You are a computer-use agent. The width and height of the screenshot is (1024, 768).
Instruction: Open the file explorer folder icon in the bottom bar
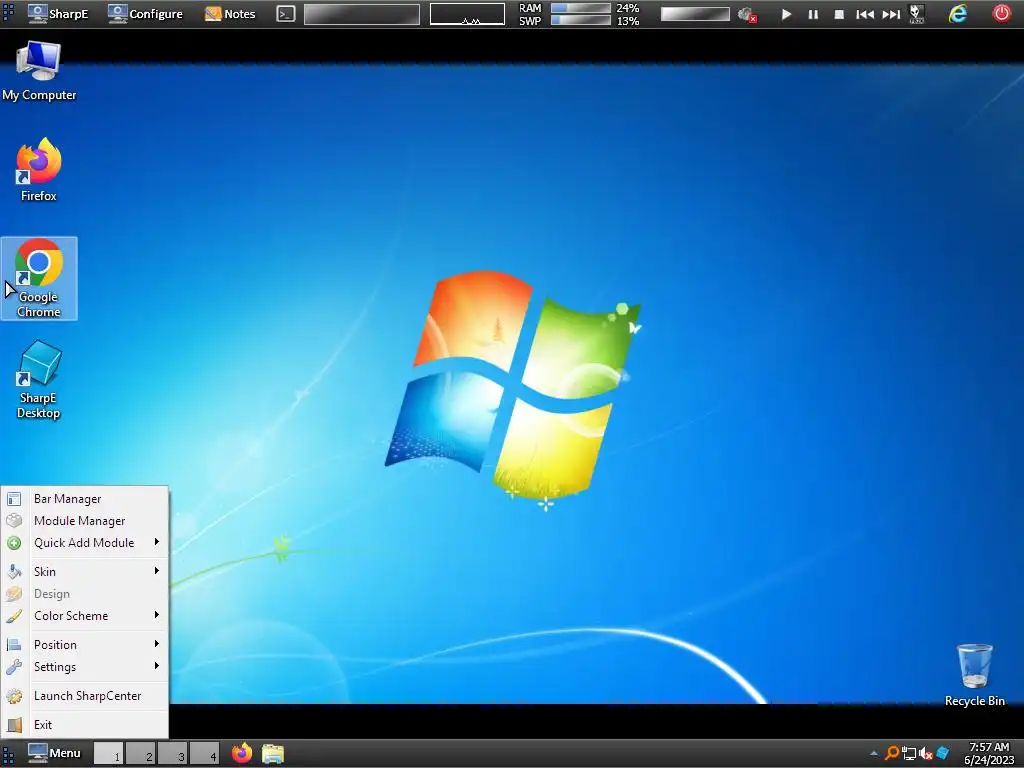click(273, 754)
